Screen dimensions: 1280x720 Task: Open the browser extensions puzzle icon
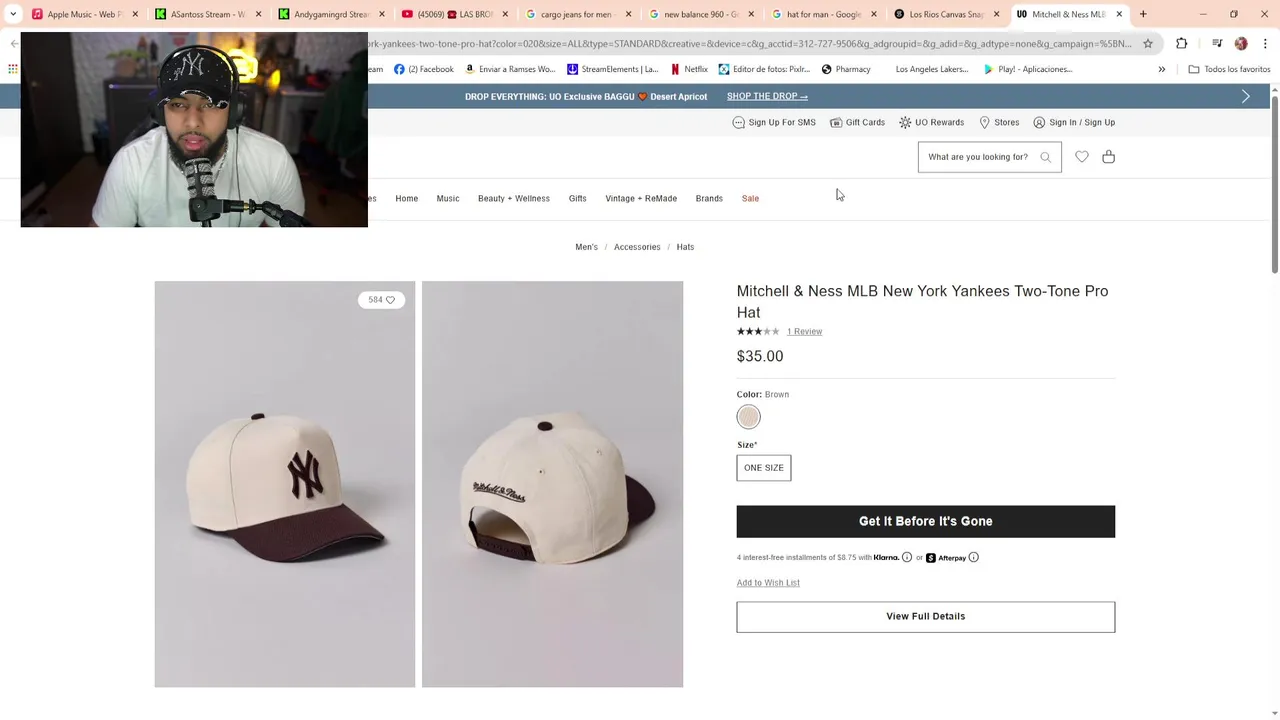1182,44
